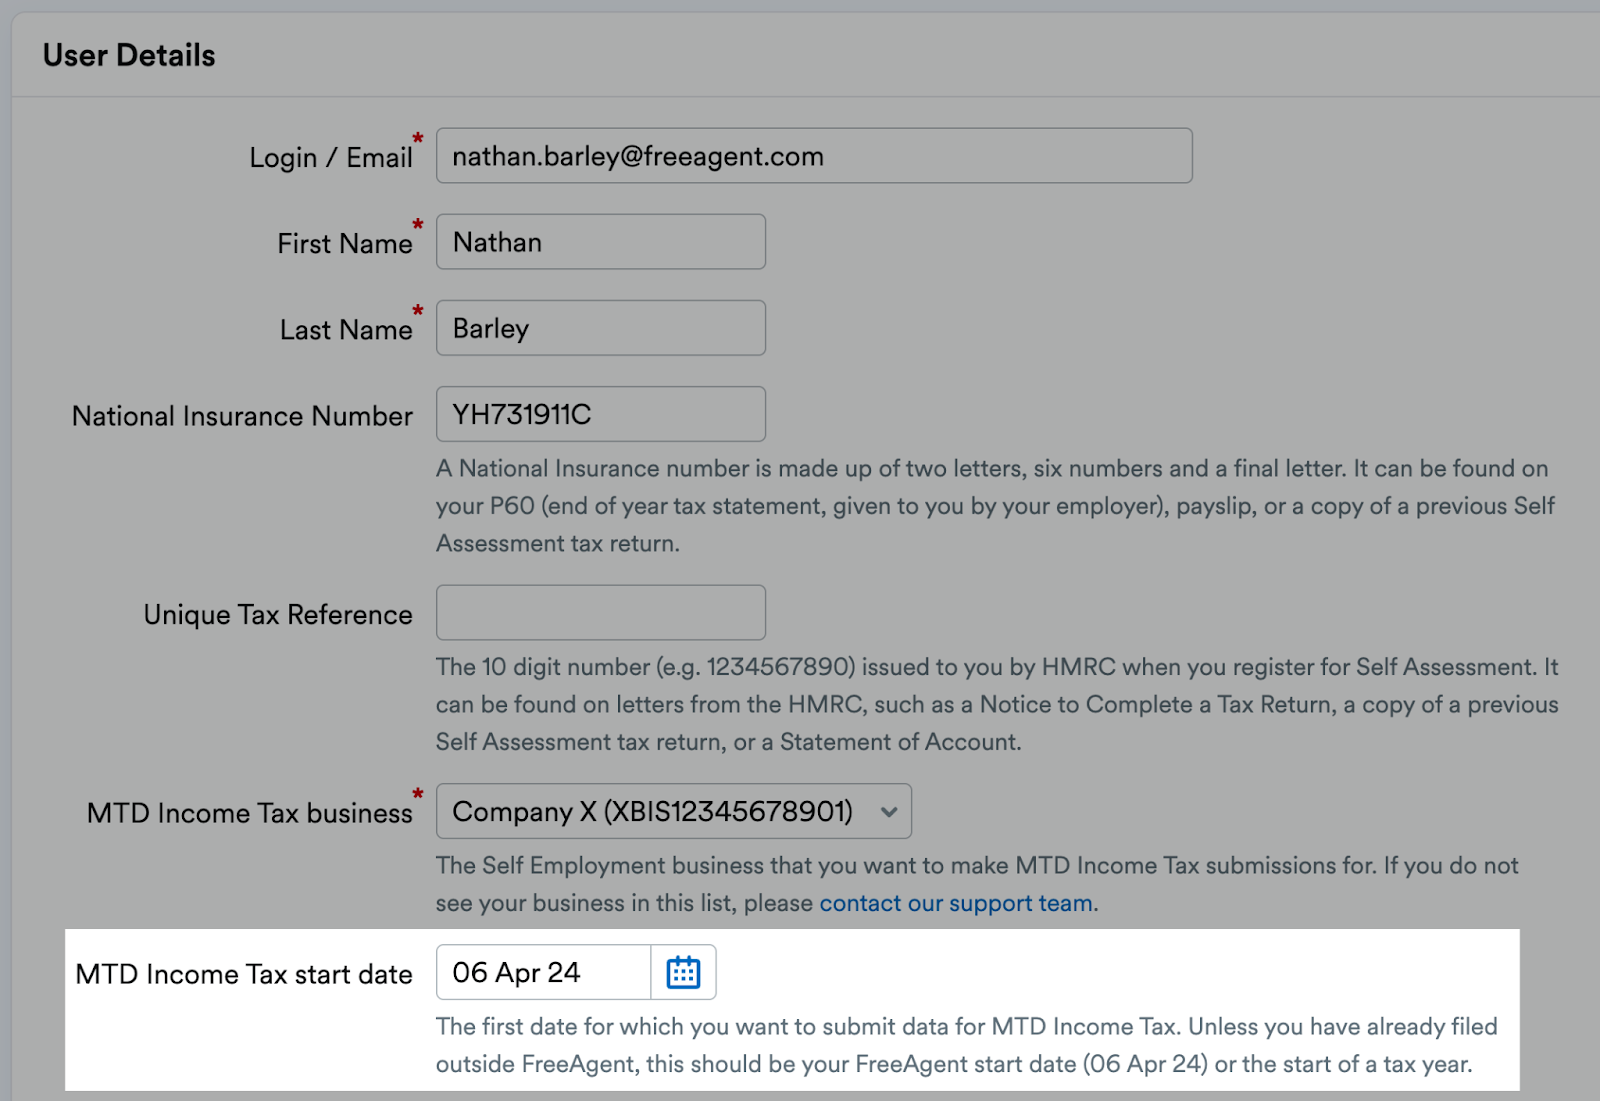This screenshot has height=1101, width=1600.
Task: Click the help text starting 'A National Insurance number'
Action: pyautogui.click(x=996, y=506)
